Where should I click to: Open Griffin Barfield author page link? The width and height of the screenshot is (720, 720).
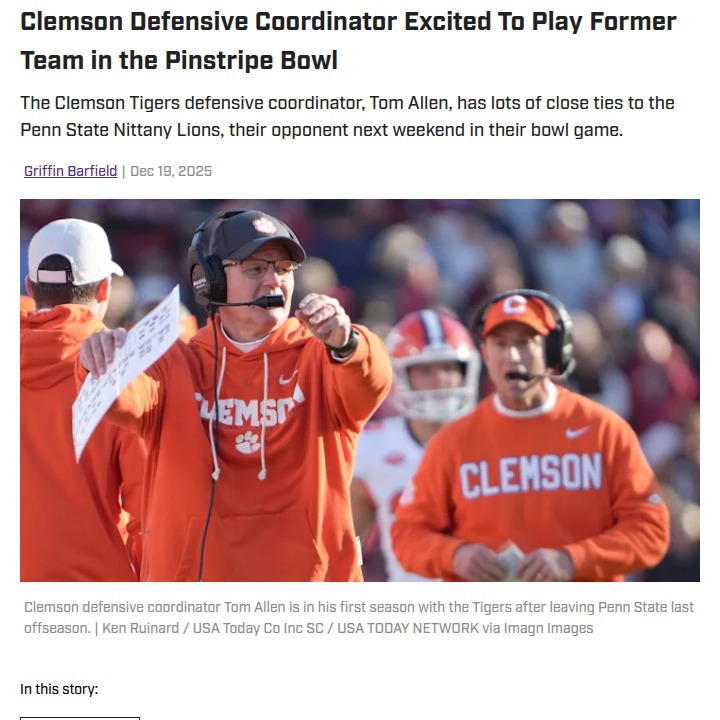click(71, 171)
